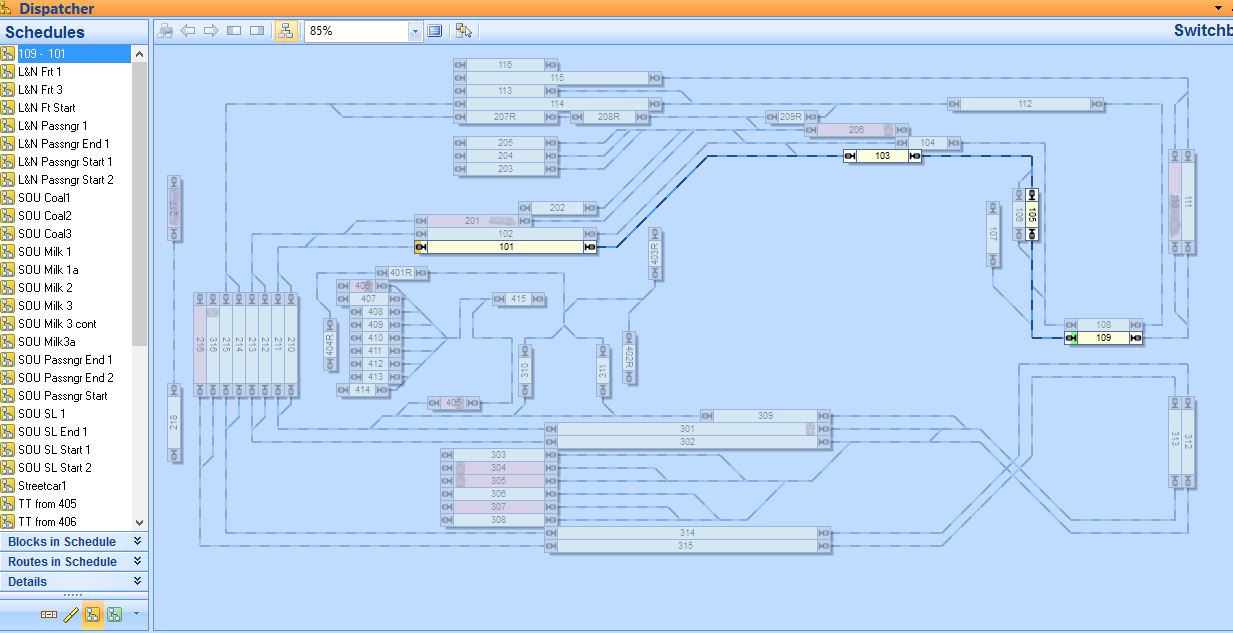
Task: Click the selection pointer icon in toolbar
Action: pos(463,31)
